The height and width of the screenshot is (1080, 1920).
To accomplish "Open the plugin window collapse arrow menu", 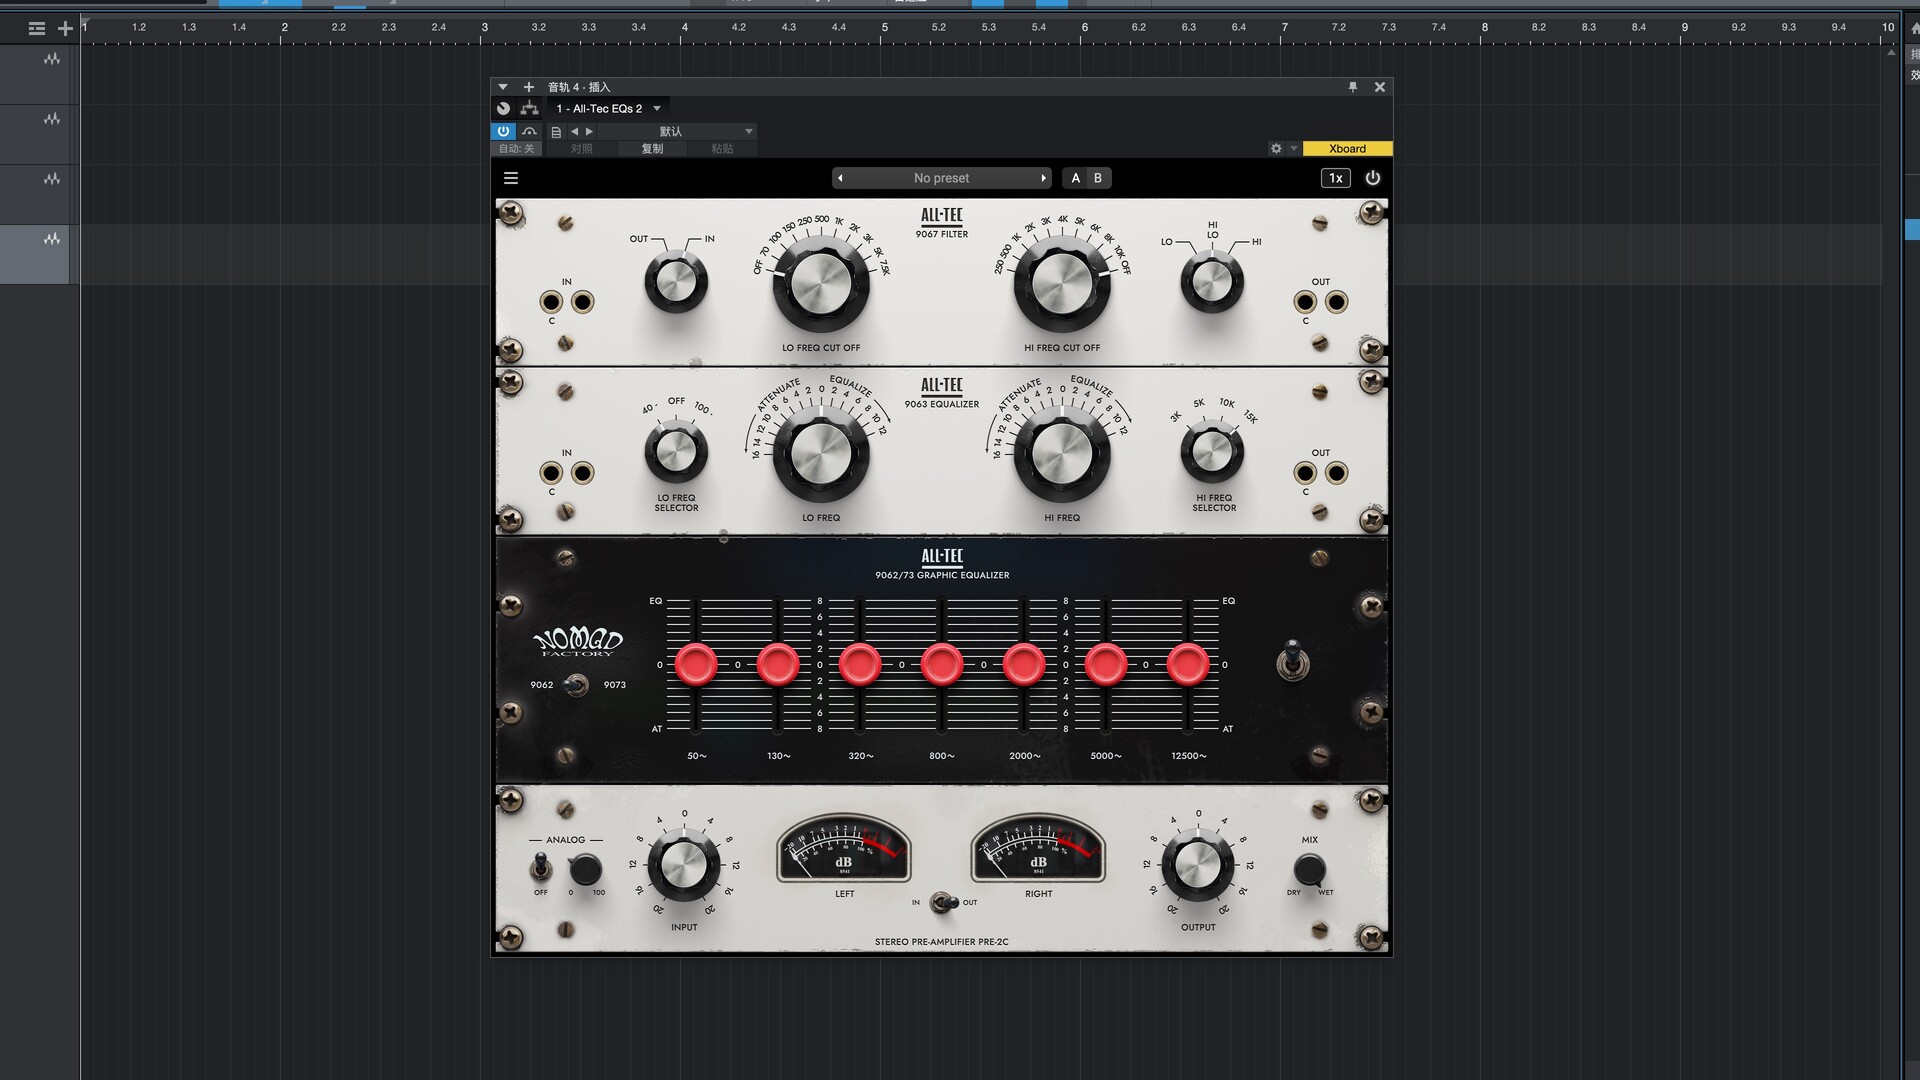I will (503, 87).
